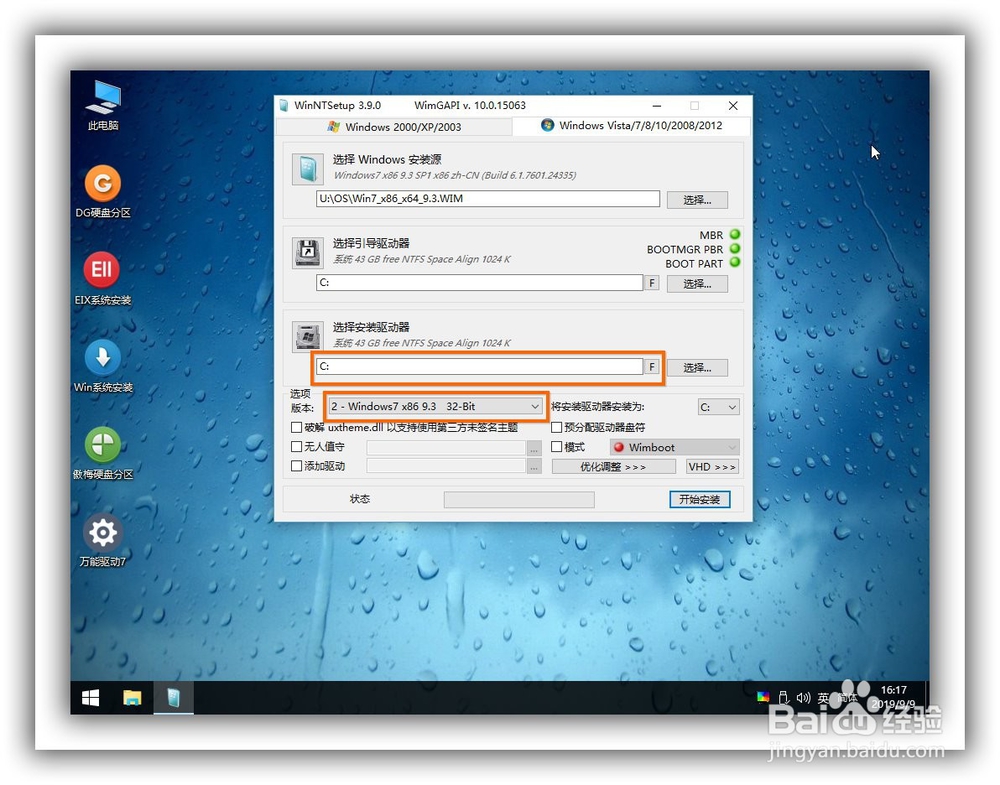Image resolution: width=1000 pixels, height=785 pixels.
Task: Click the installation drive icon
Action: (x=308, y=336)
